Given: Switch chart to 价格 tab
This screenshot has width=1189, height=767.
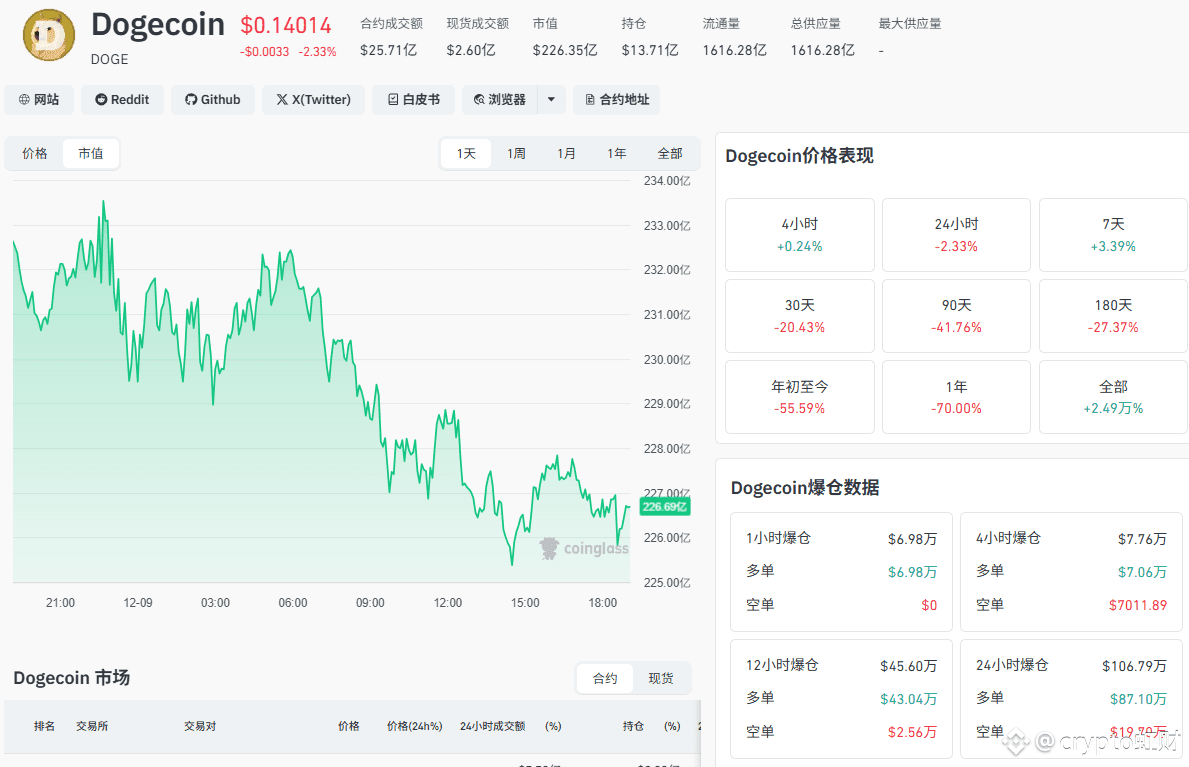Looking at the screenshot, I should point(34,153).
